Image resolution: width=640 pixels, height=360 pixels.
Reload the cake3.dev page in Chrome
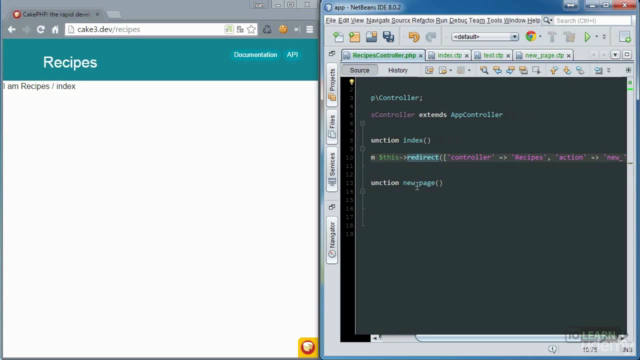40,29
